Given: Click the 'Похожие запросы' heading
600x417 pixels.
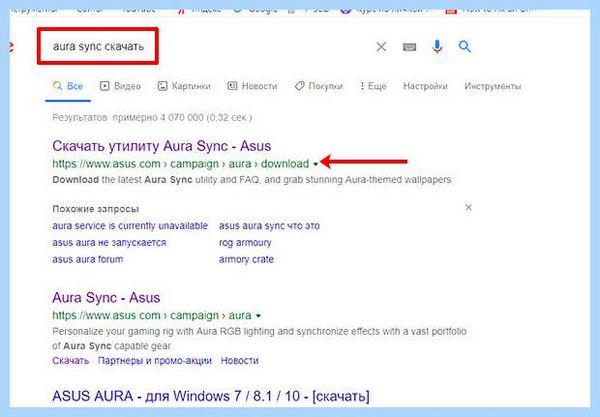Looking at the screenshot, I should tap(95, 209).
